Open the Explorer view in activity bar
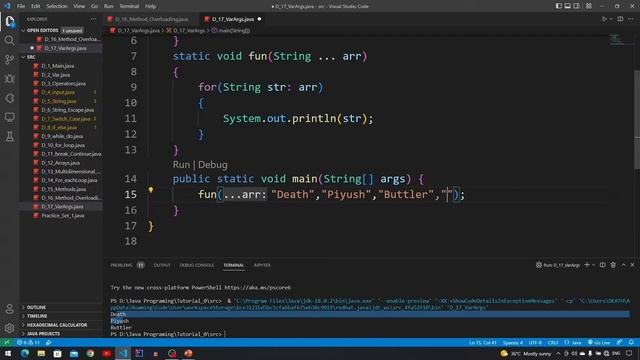Image resolution: width=640 pixels, height=360 pixels. coord(9,22)
